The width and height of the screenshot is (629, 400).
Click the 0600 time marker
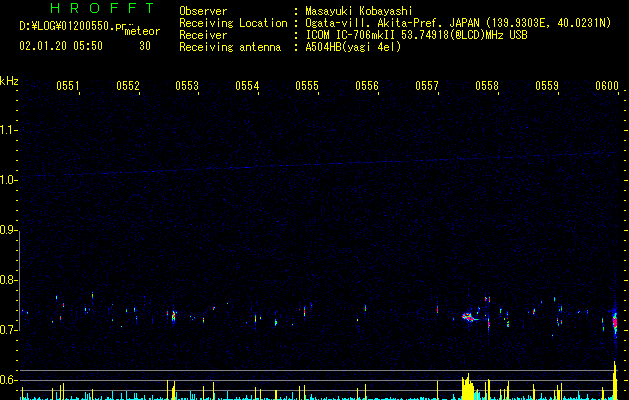coord(607,86)
